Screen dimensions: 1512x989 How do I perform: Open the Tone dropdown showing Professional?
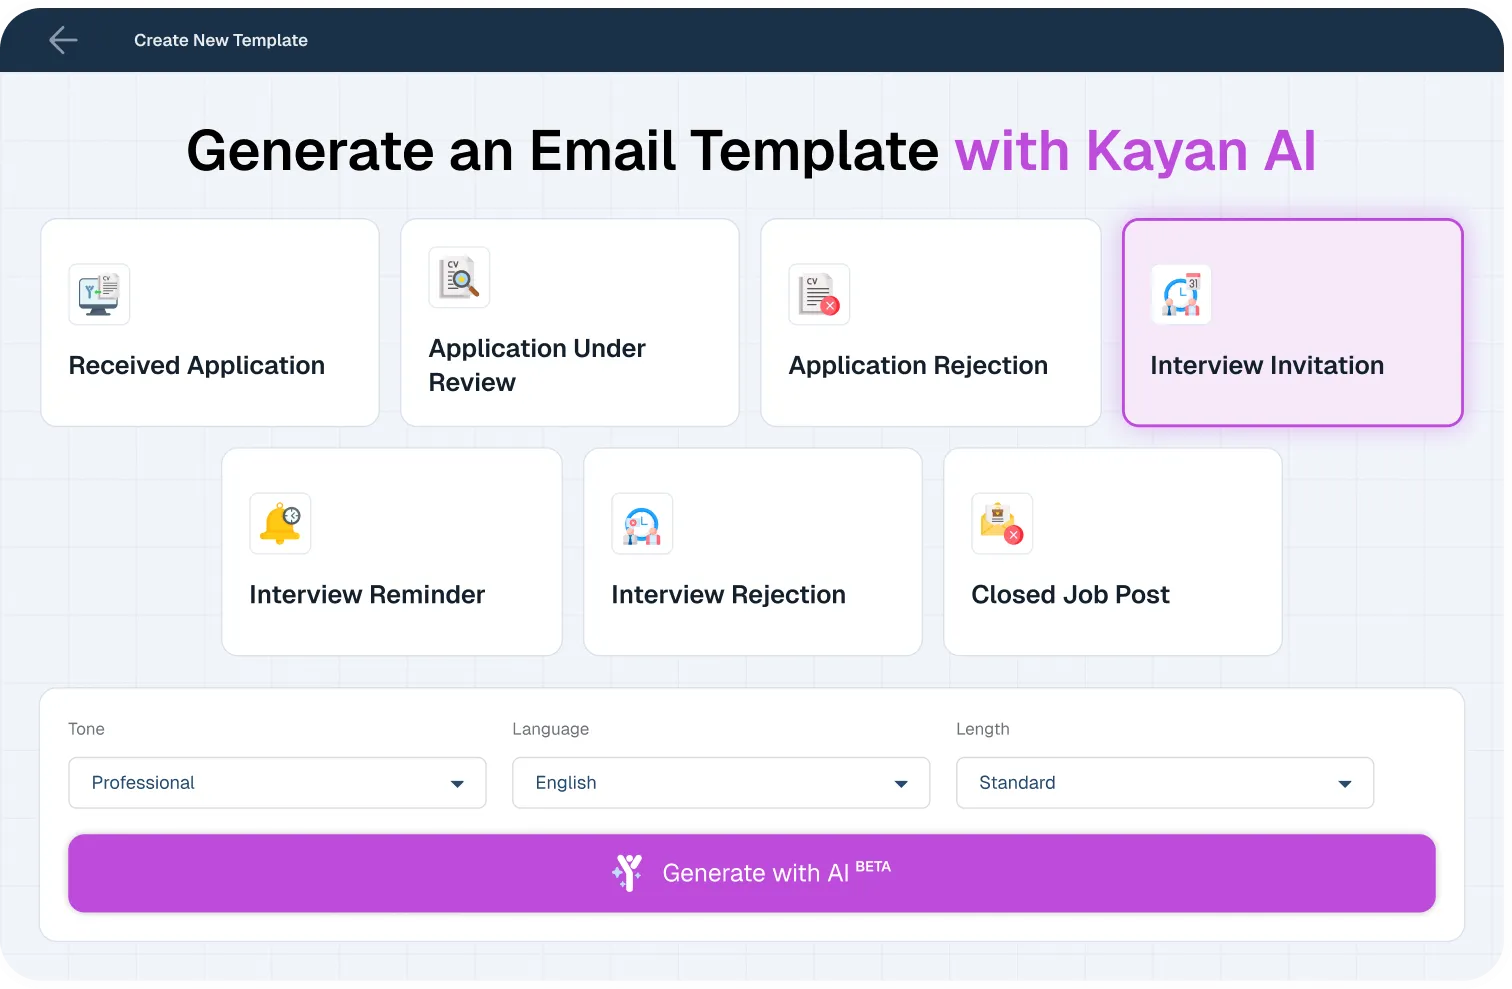coord(277,783)
